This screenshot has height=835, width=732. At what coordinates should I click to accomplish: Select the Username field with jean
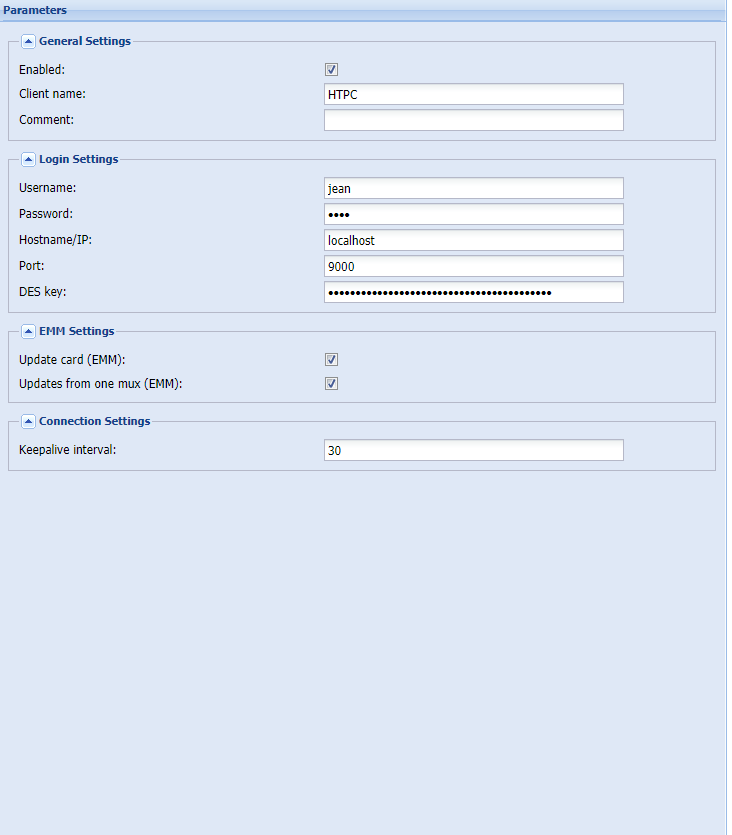click(473, 188)
